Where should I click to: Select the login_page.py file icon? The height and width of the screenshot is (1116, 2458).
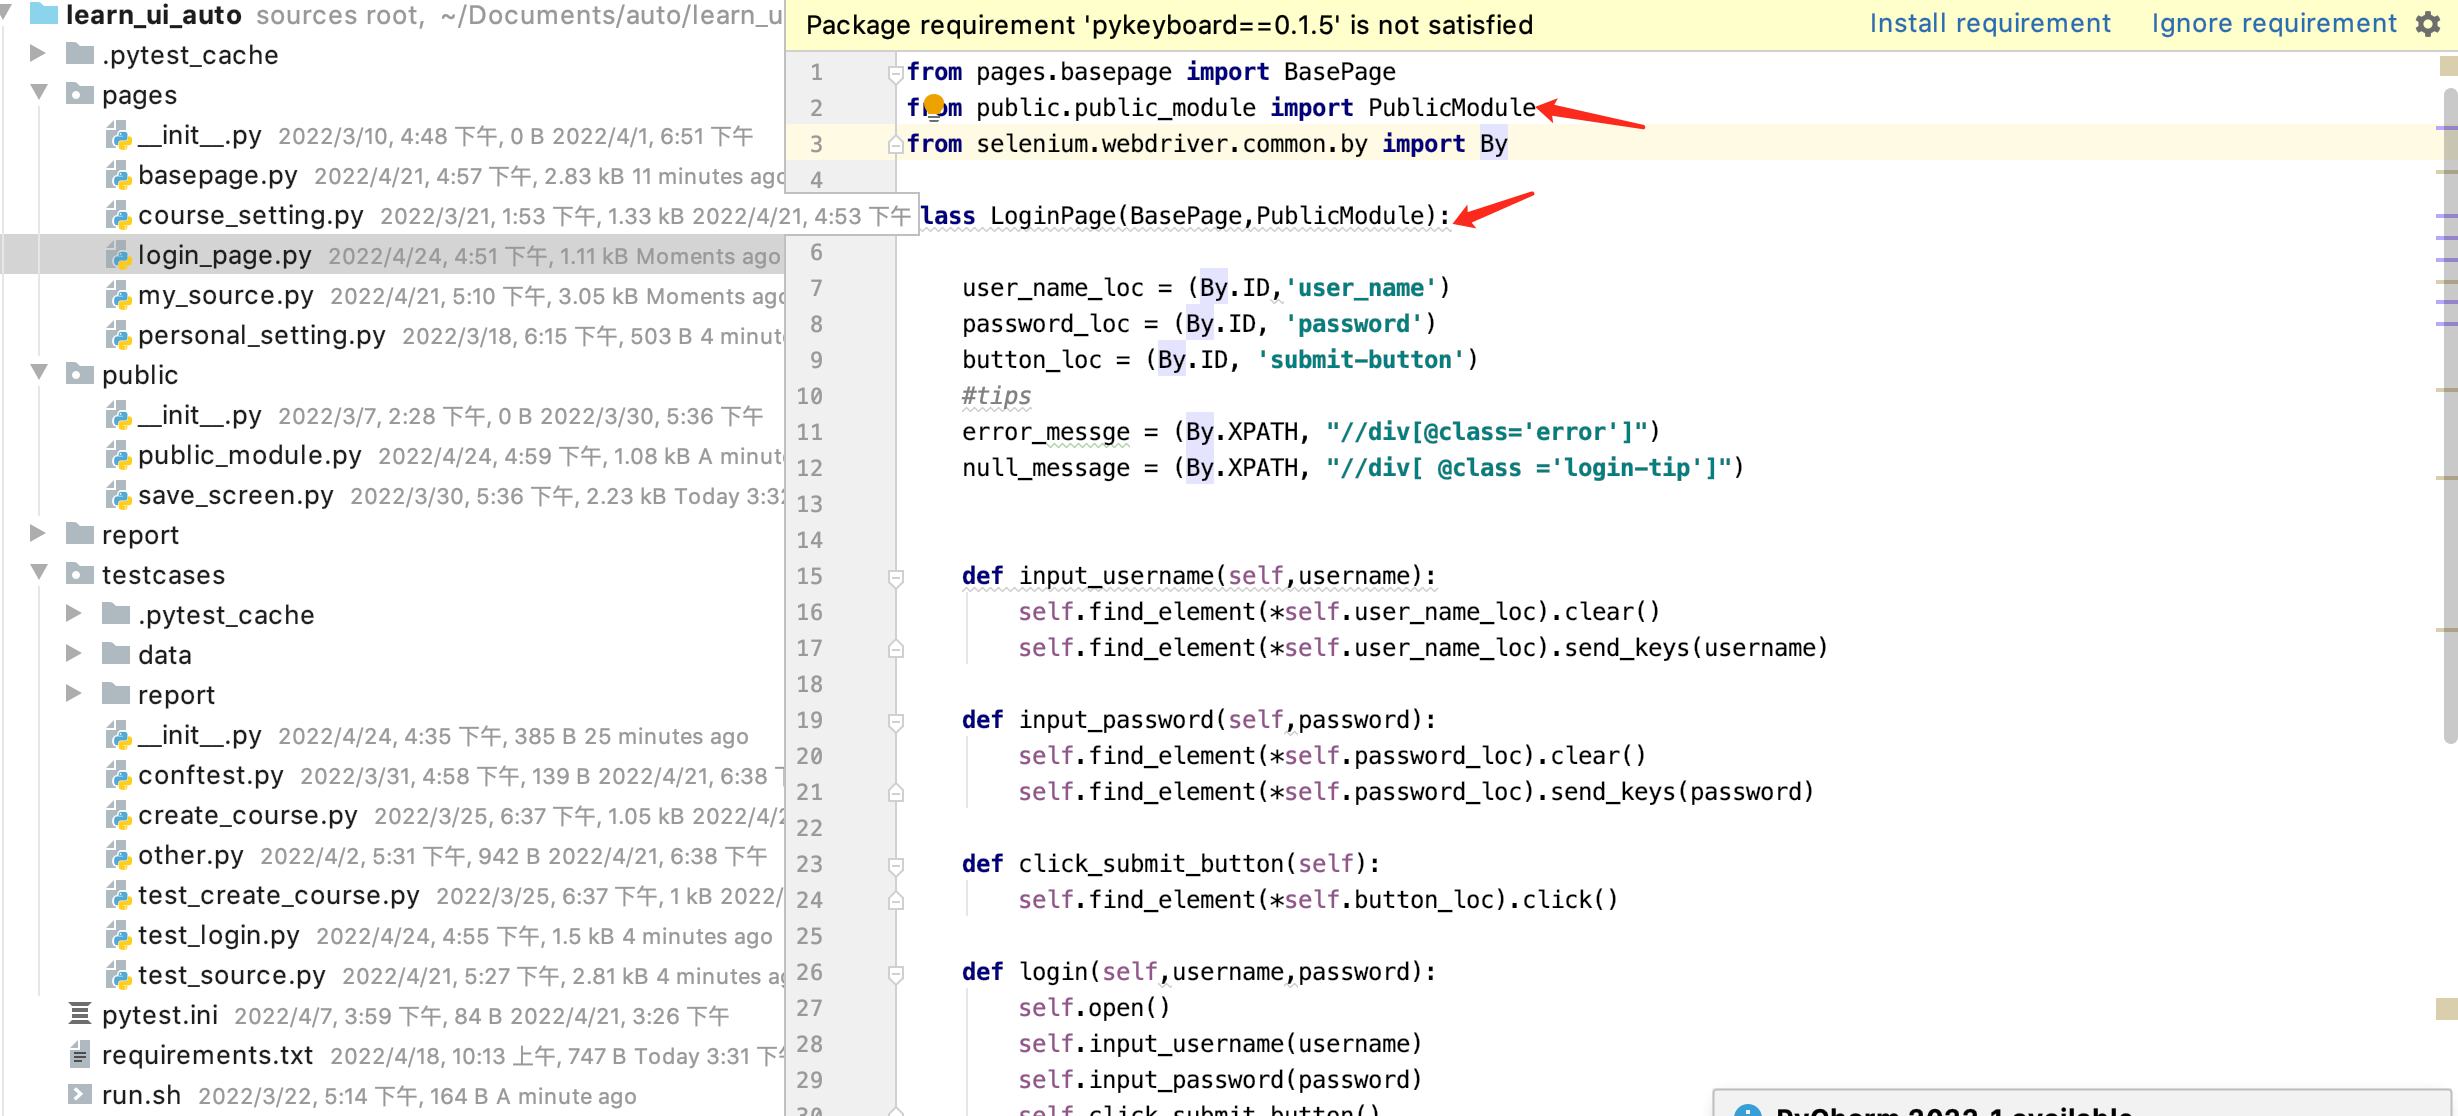[118, 255]
